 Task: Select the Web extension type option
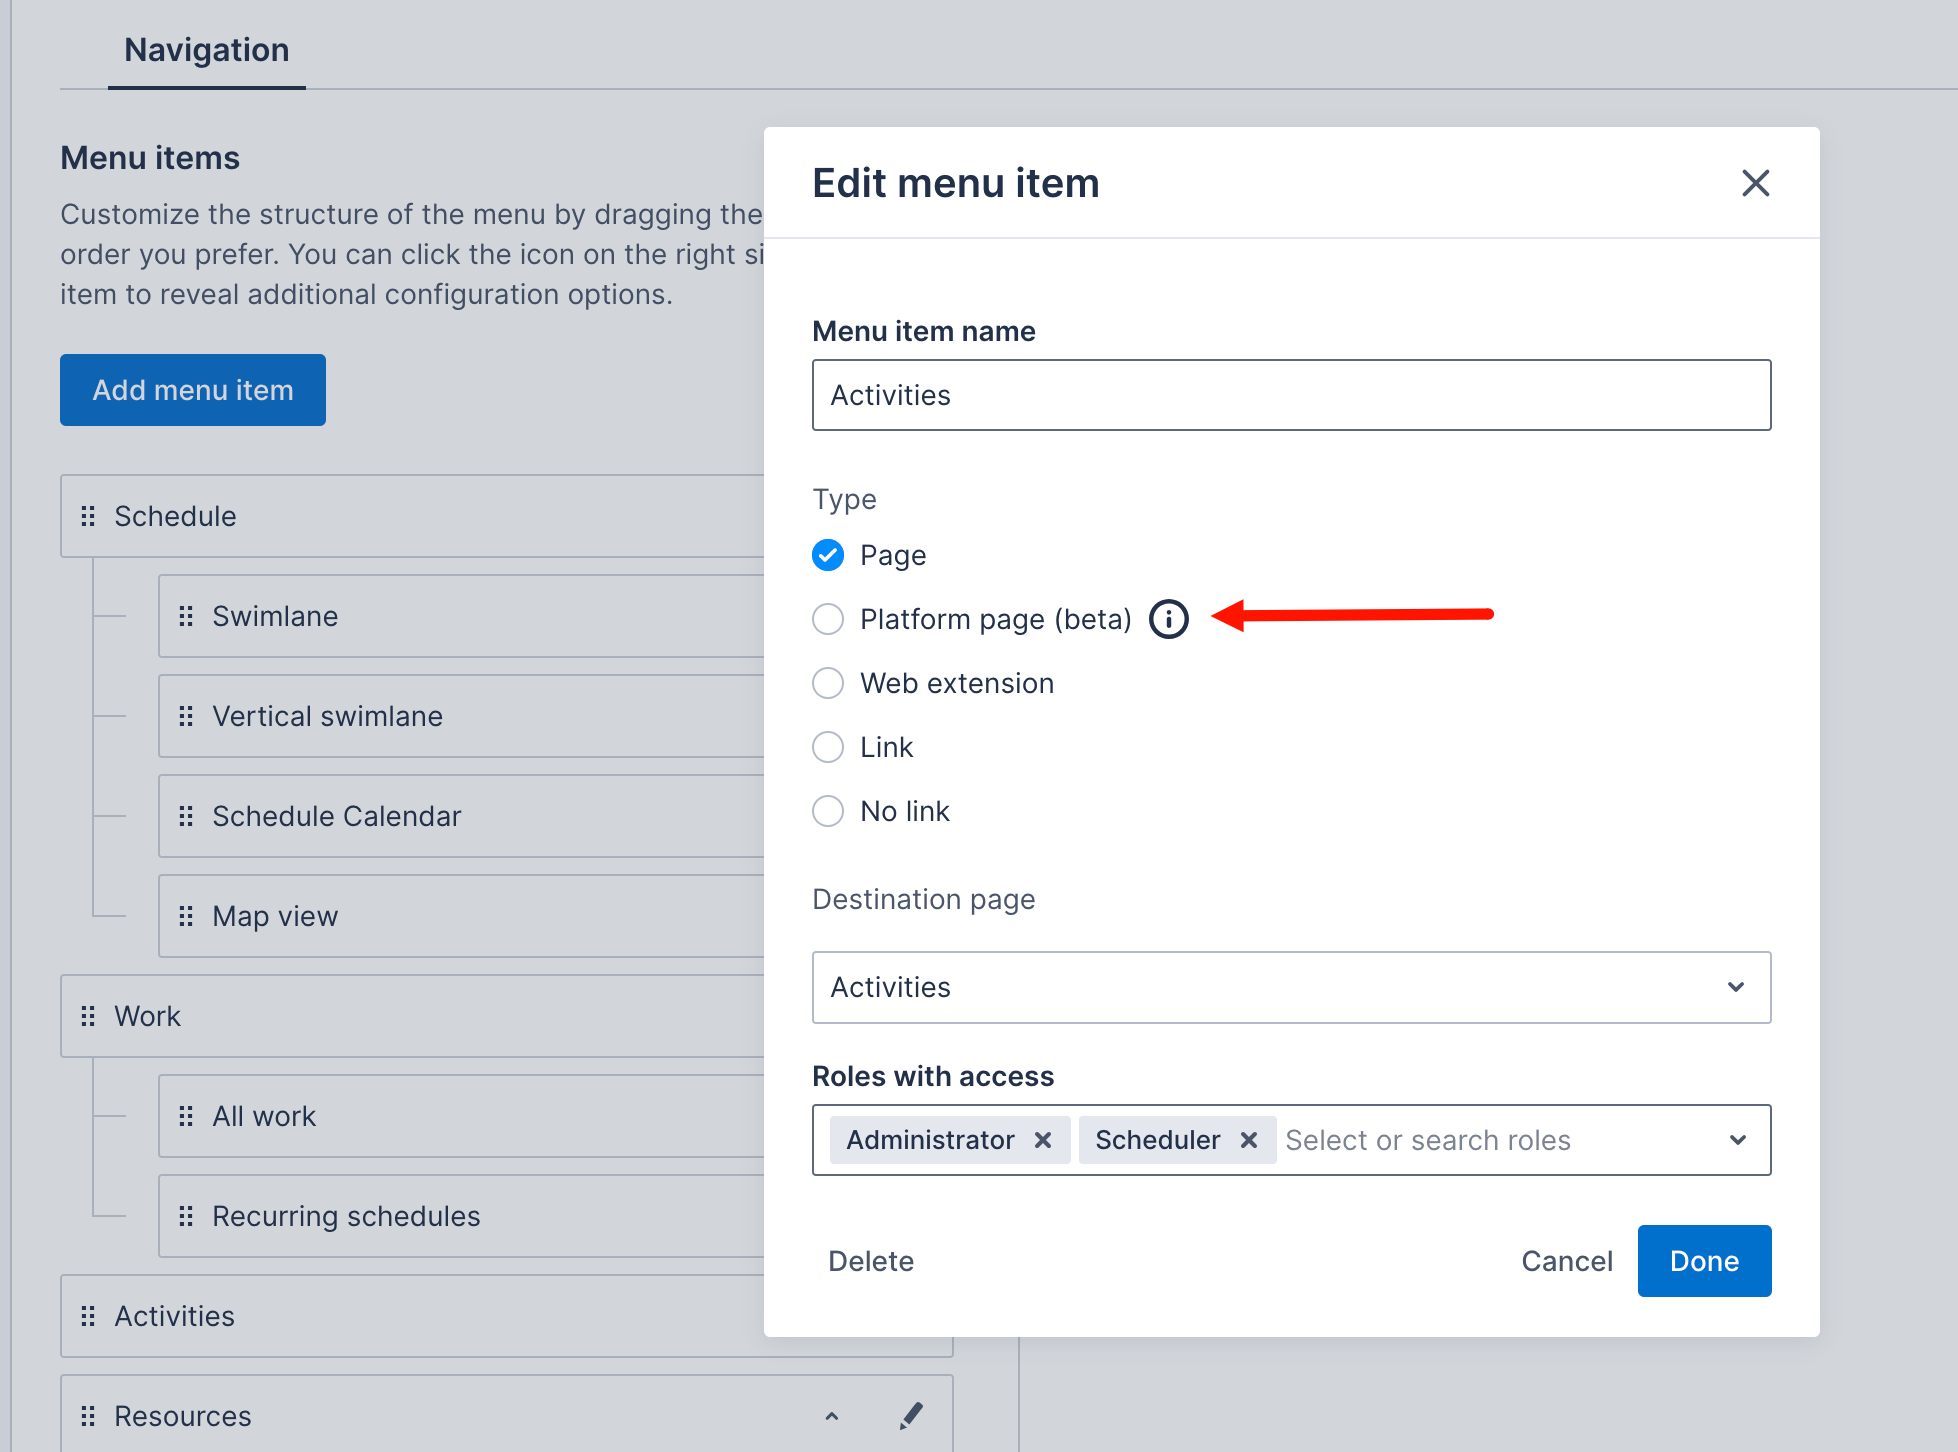pos(827,683)
